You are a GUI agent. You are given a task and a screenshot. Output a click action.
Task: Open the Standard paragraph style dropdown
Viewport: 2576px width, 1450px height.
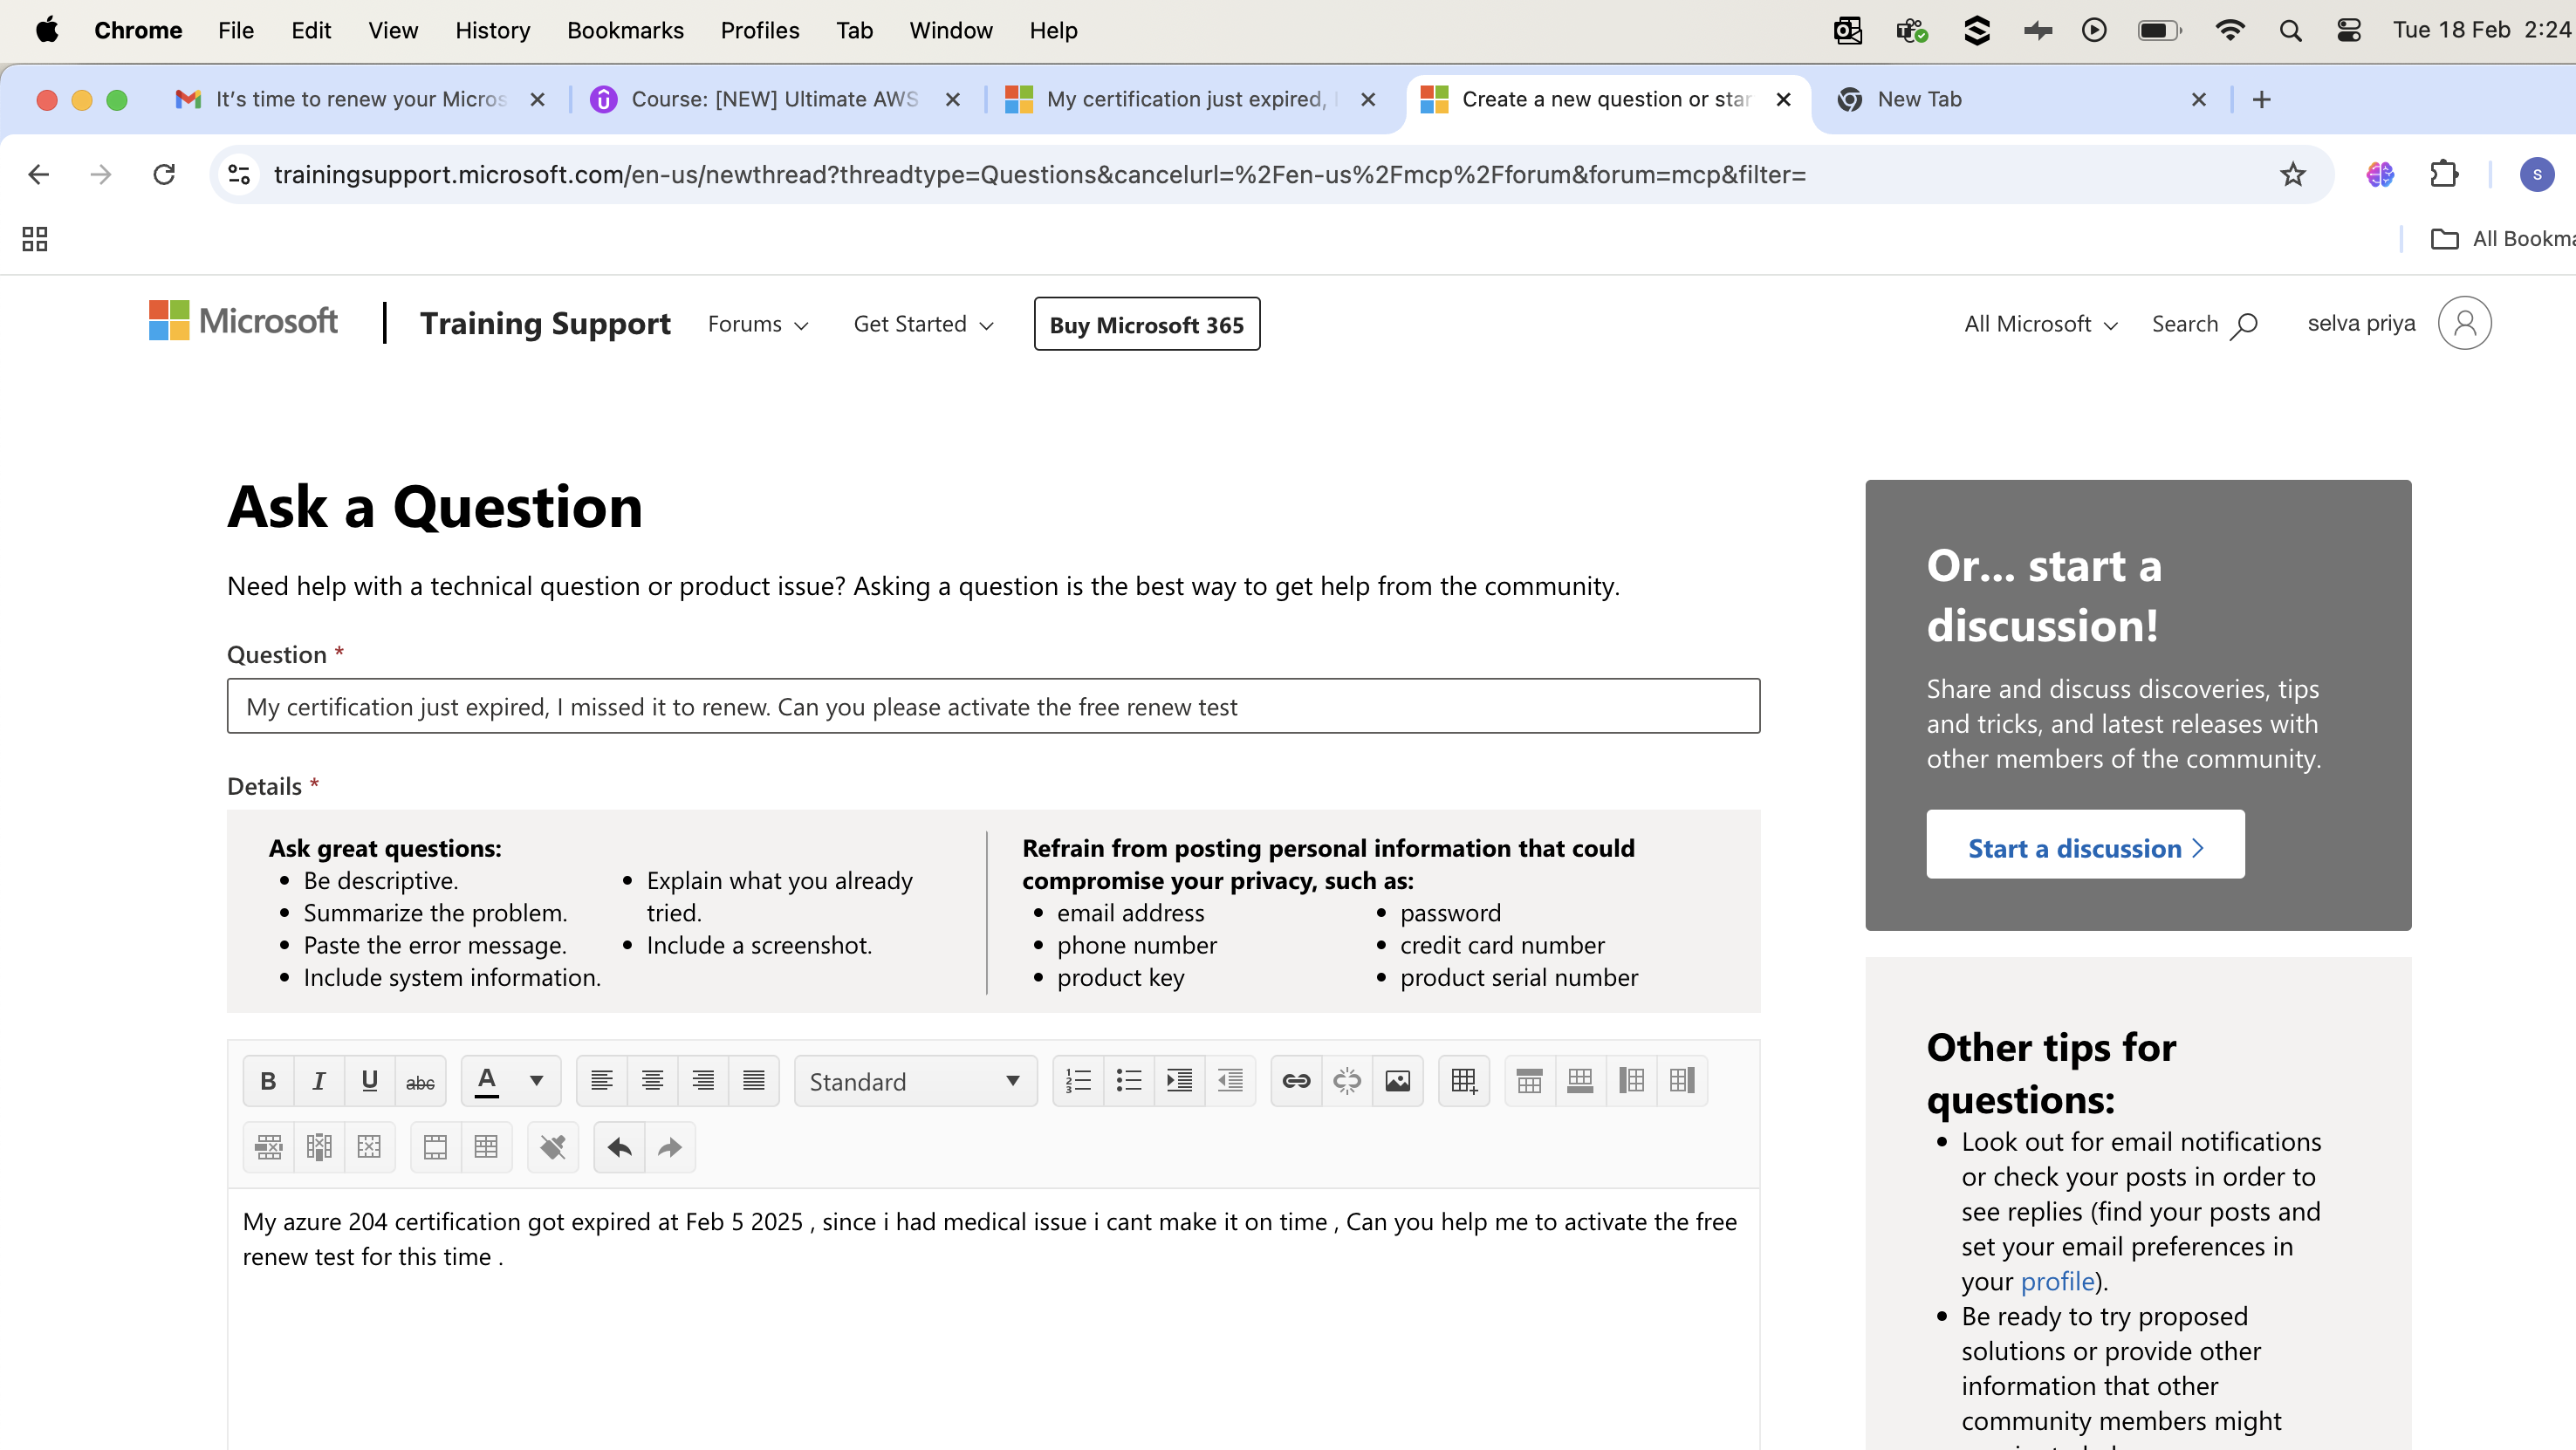click(915, 1081)
